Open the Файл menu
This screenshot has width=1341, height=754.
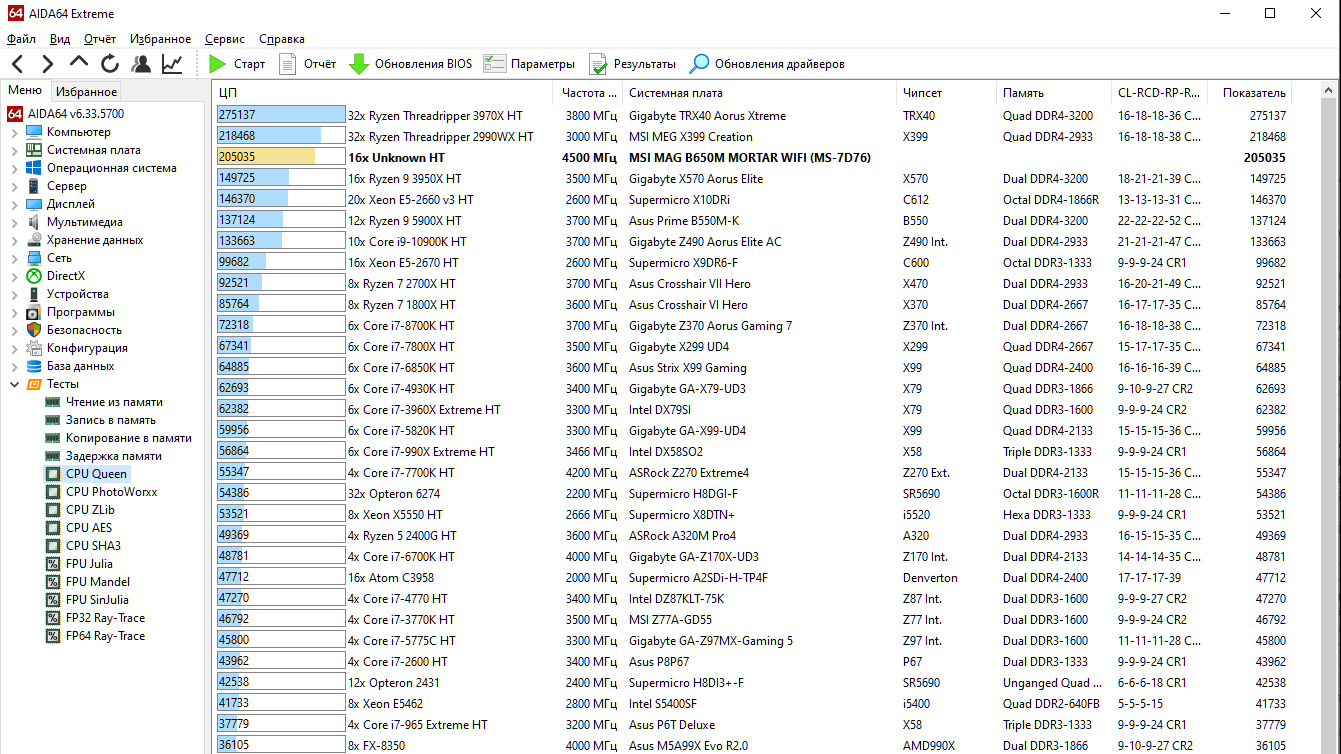[21, 39]
